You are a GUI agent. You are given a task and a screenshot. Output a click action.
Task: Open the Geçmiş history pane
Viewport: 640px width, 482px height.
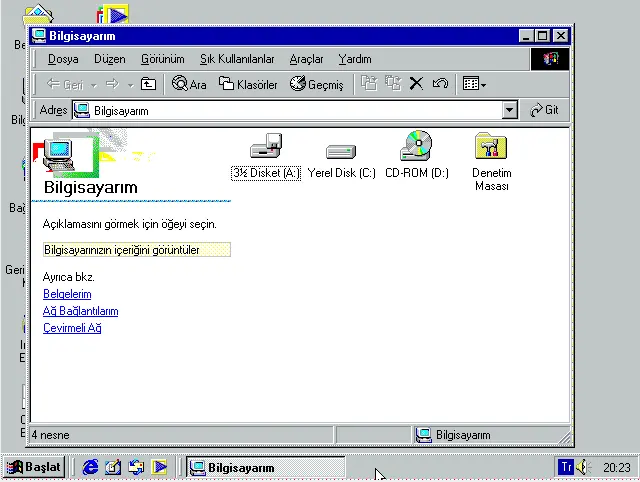[317, 84]
